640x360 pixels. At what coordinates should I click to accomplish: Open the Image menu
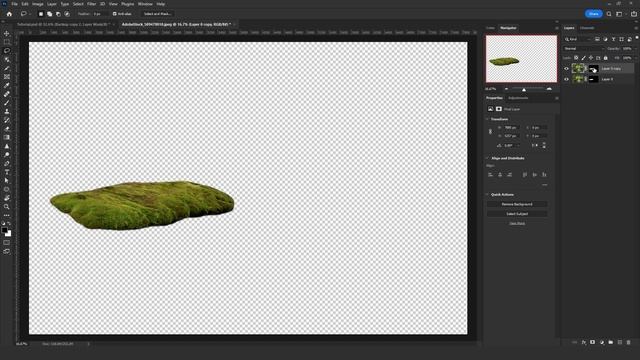pos(38,4)
